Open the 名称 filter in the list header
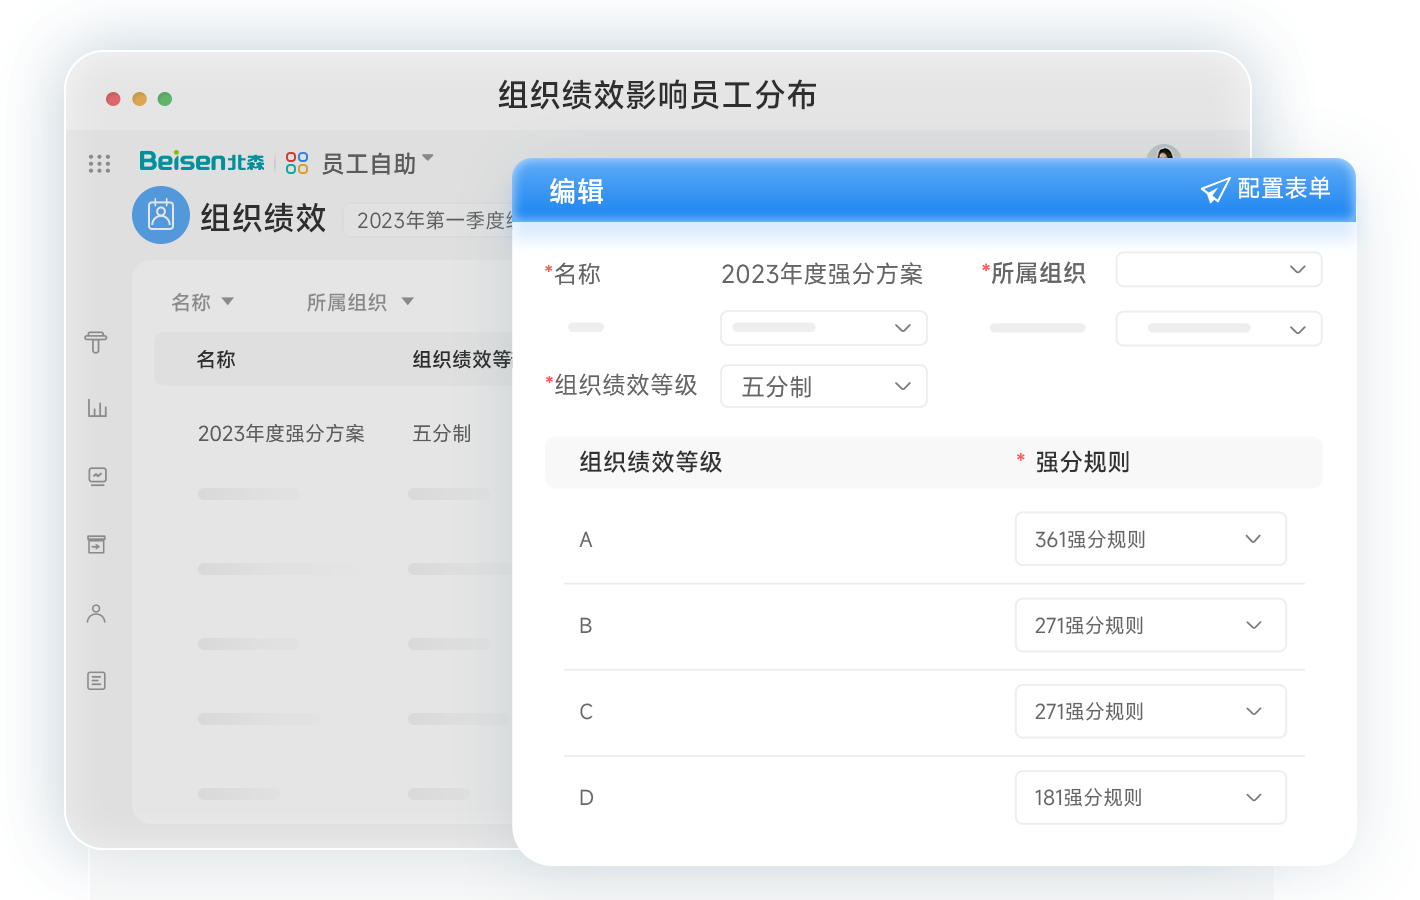Image resolution: width=1420 pixels, height=900 pixels. click(x=202, y=302)
